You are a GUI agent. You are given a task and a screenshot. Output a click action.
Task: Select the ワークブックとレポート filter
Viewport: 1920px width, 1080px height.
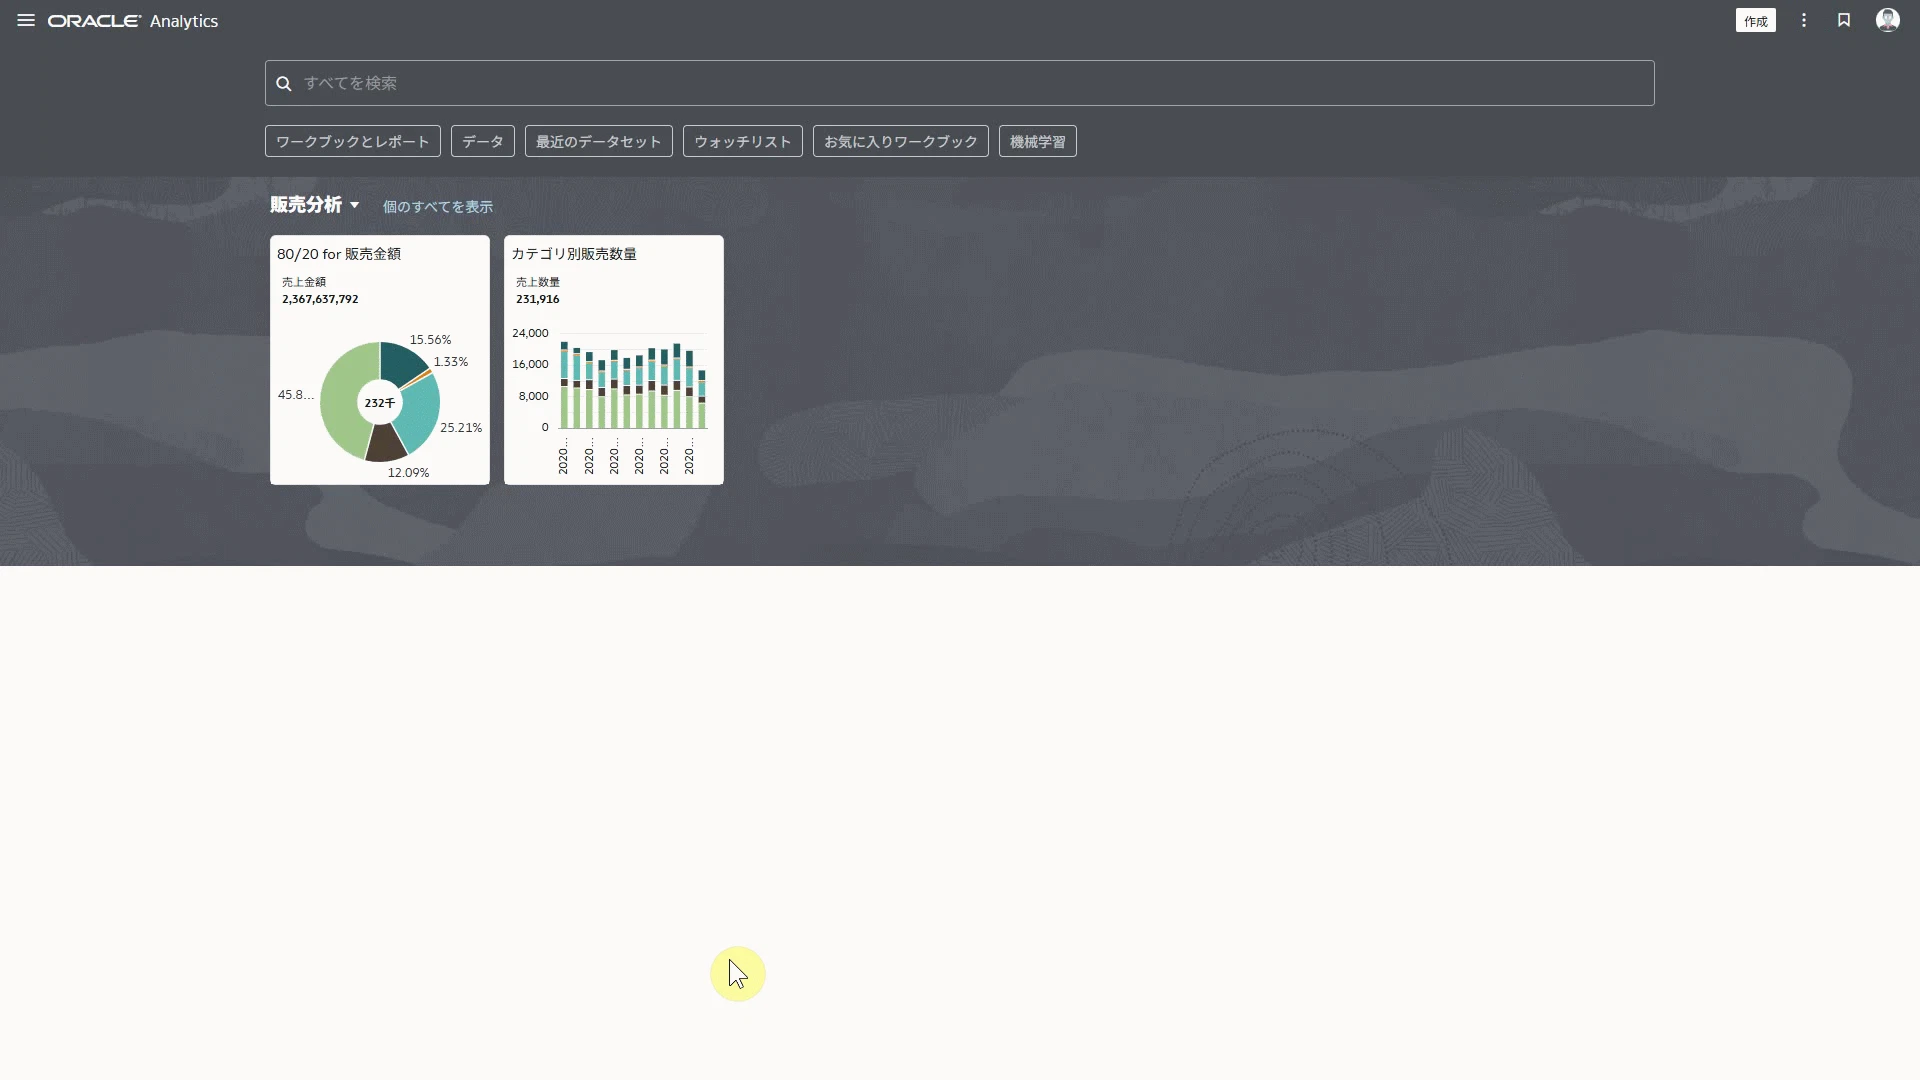(x=352, y=141)
